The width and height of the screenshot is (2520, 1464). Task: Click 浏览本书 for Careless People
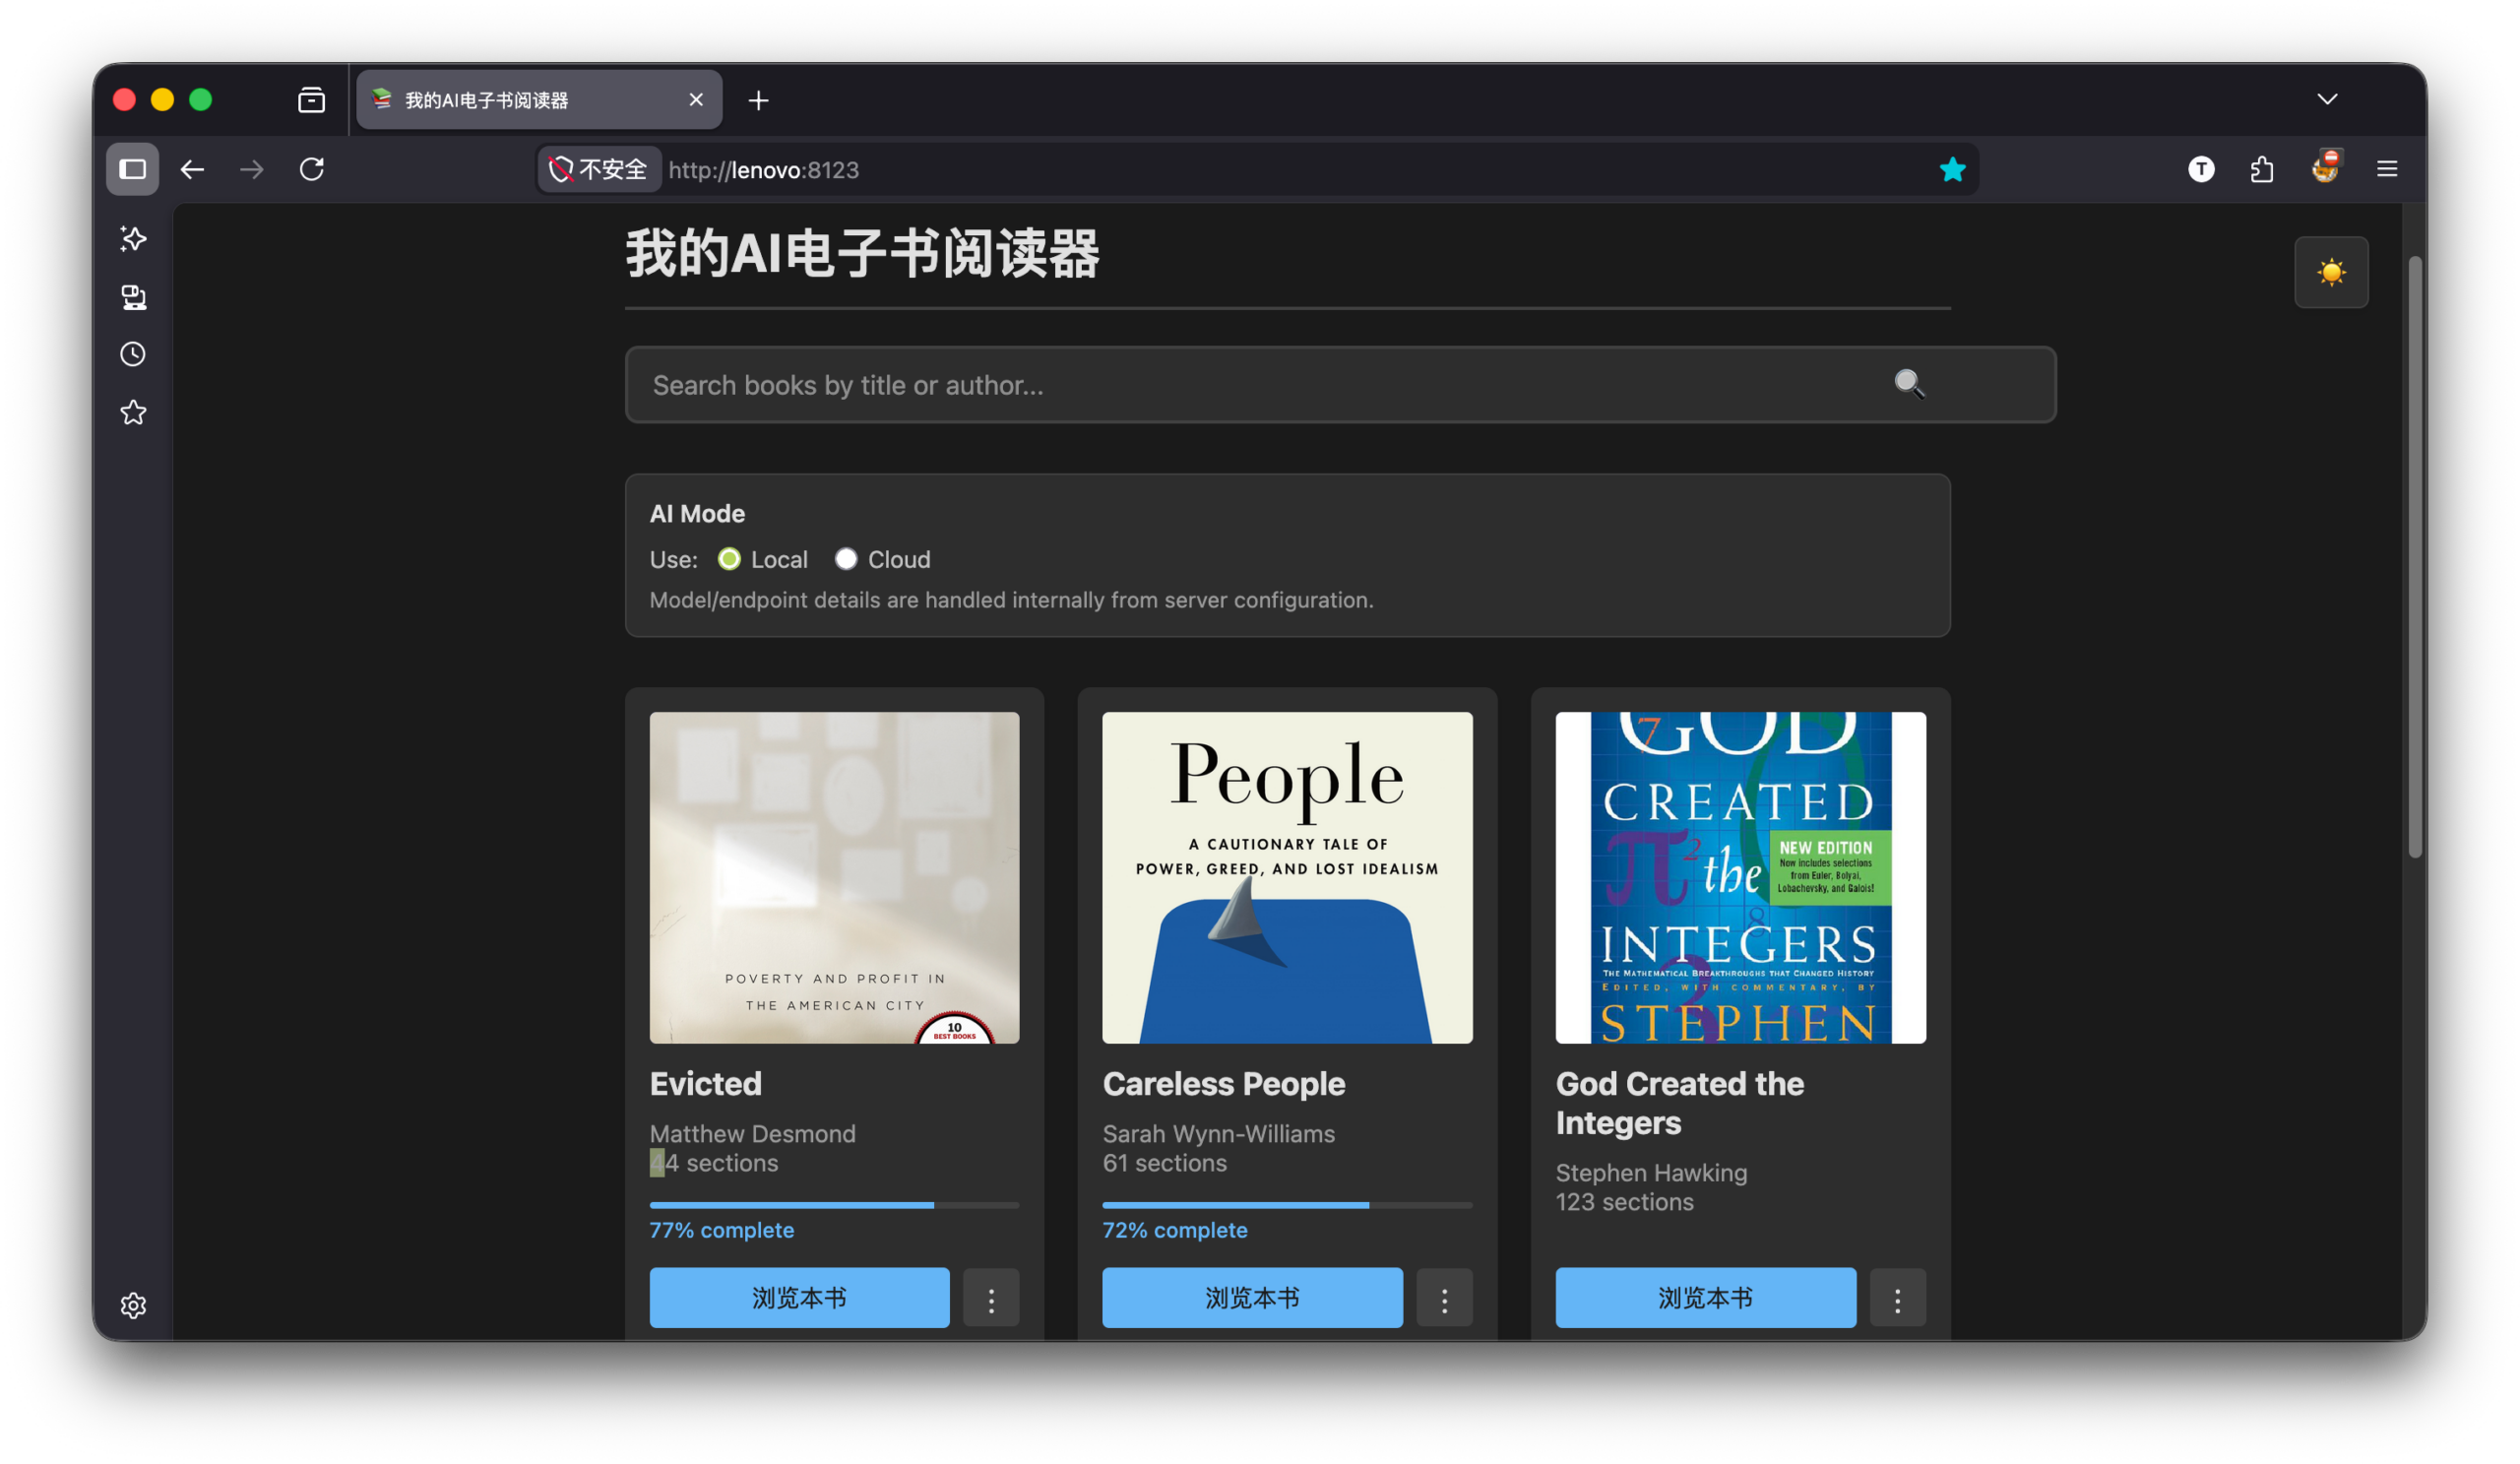1252,1298
